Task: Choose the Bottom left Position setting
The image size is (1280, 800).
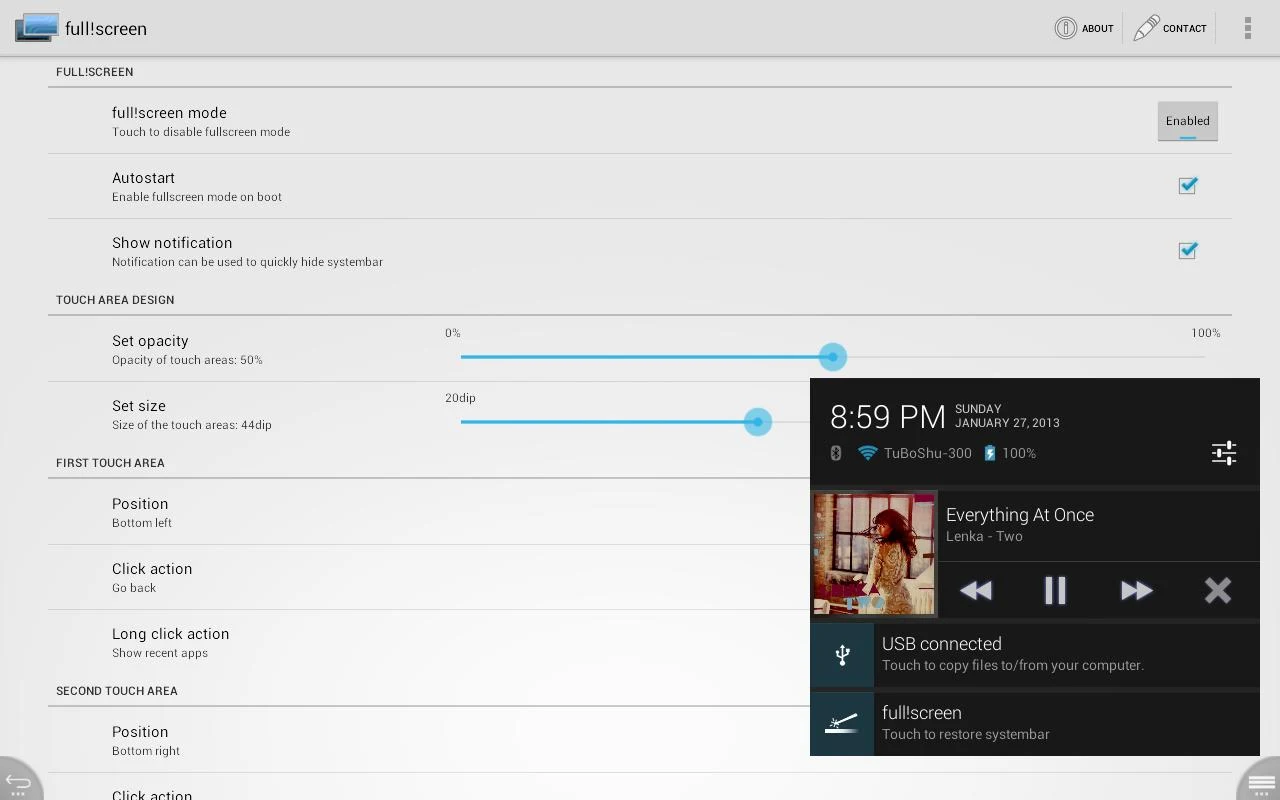Action: (400, 512)
